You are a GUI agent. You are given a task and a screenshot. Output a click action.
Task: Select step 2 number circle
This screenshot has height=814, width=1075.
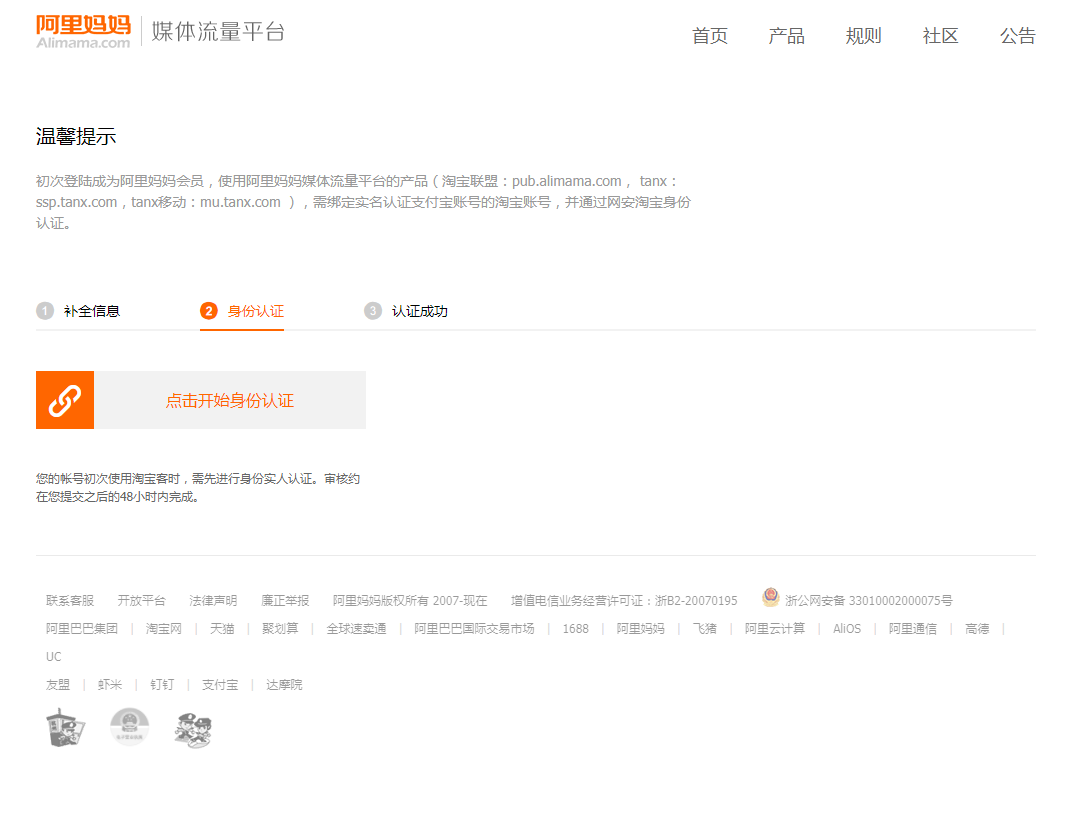209,311
